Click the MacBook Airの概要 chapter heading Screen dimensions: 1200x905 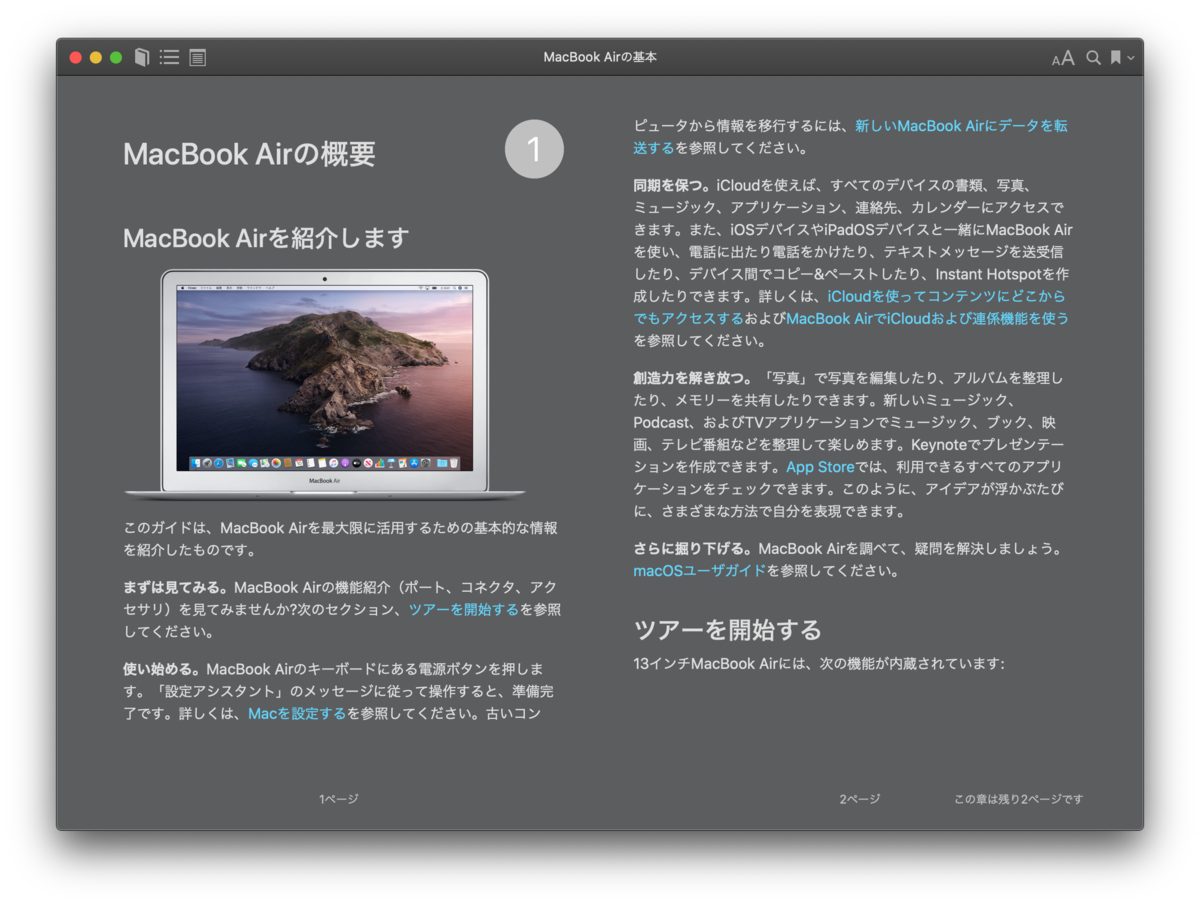coord(249,154)
